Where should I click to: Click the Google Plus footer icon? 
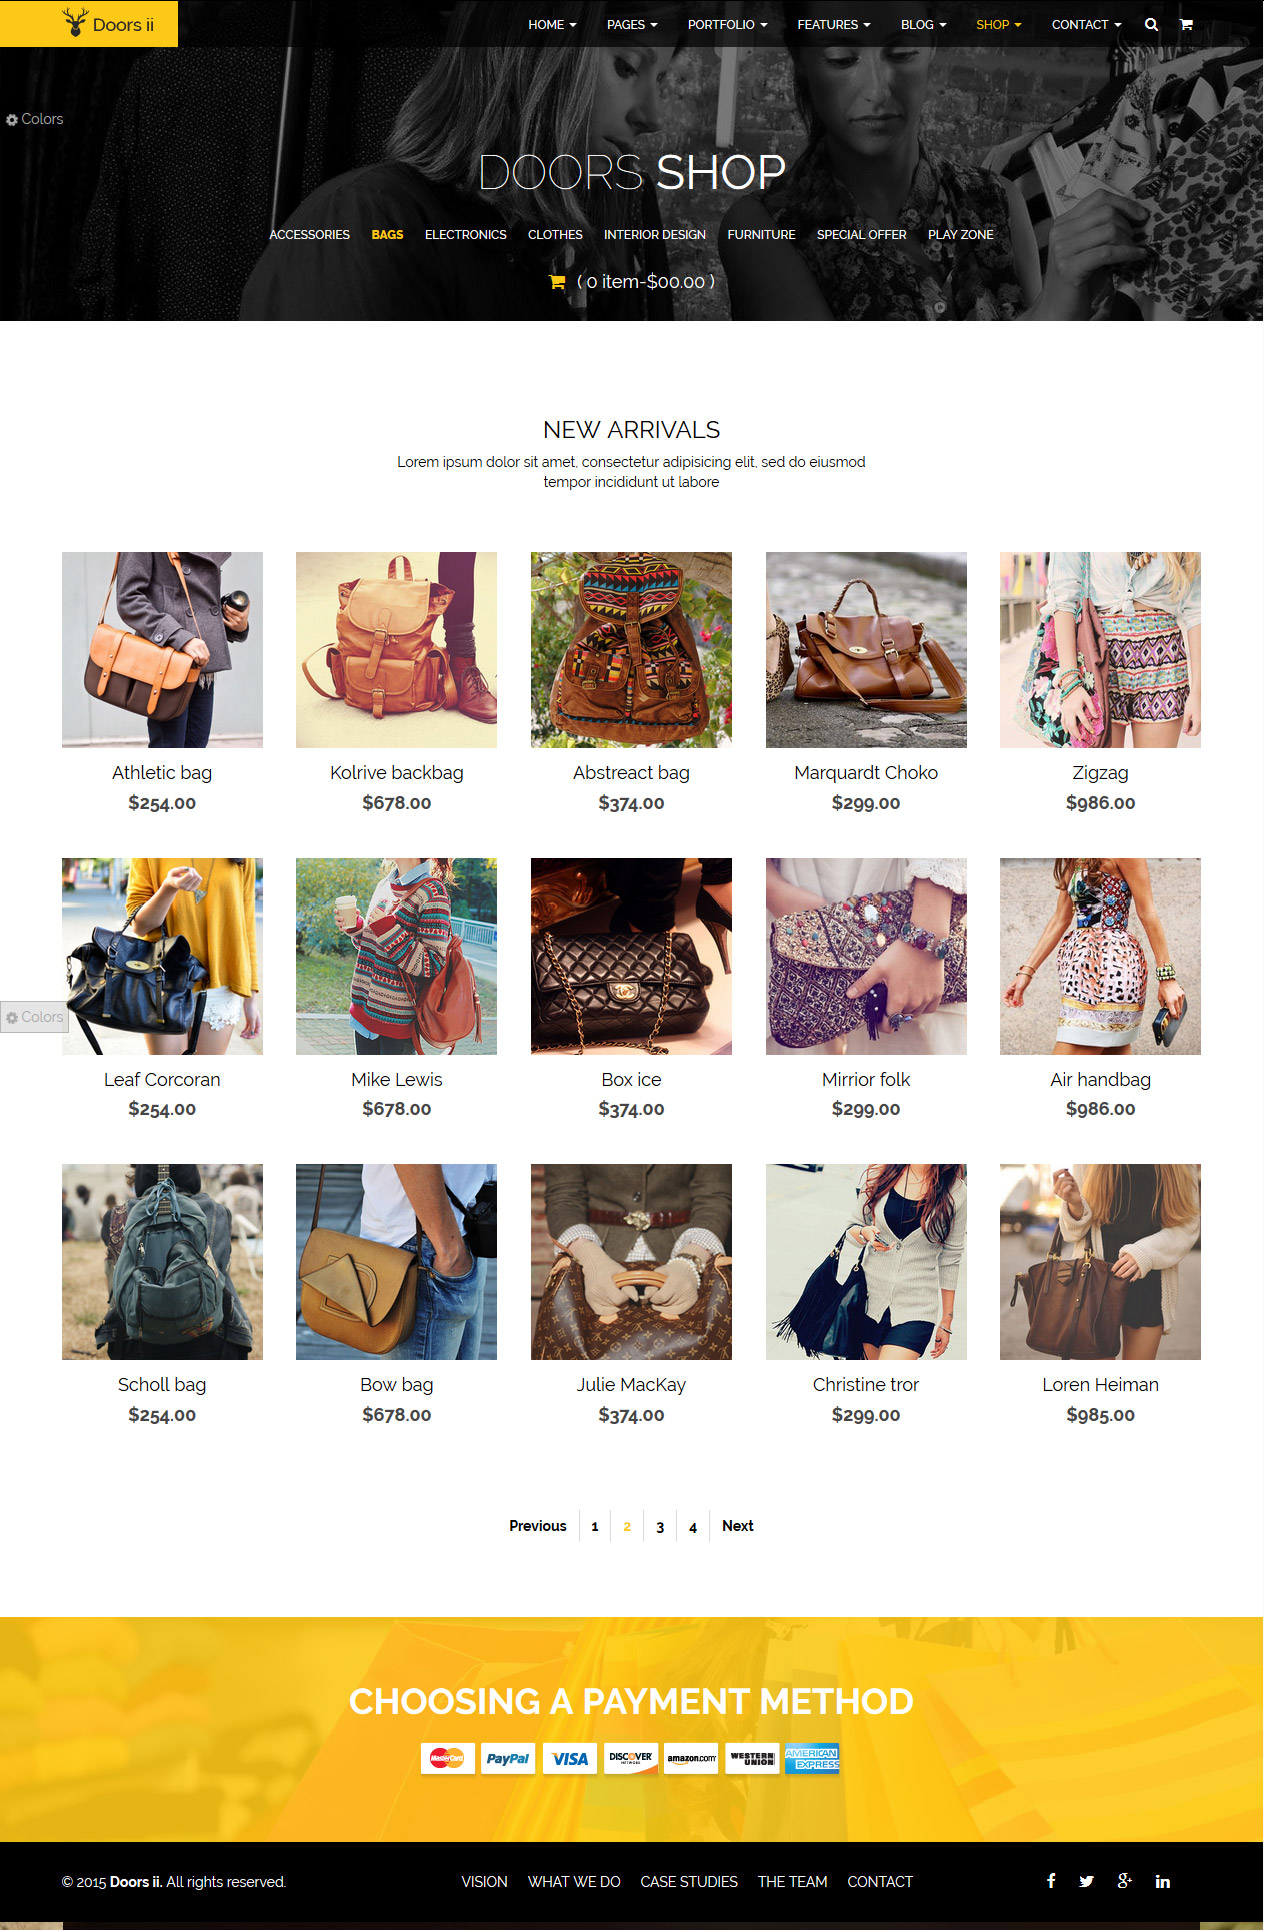[1125, 1881]
